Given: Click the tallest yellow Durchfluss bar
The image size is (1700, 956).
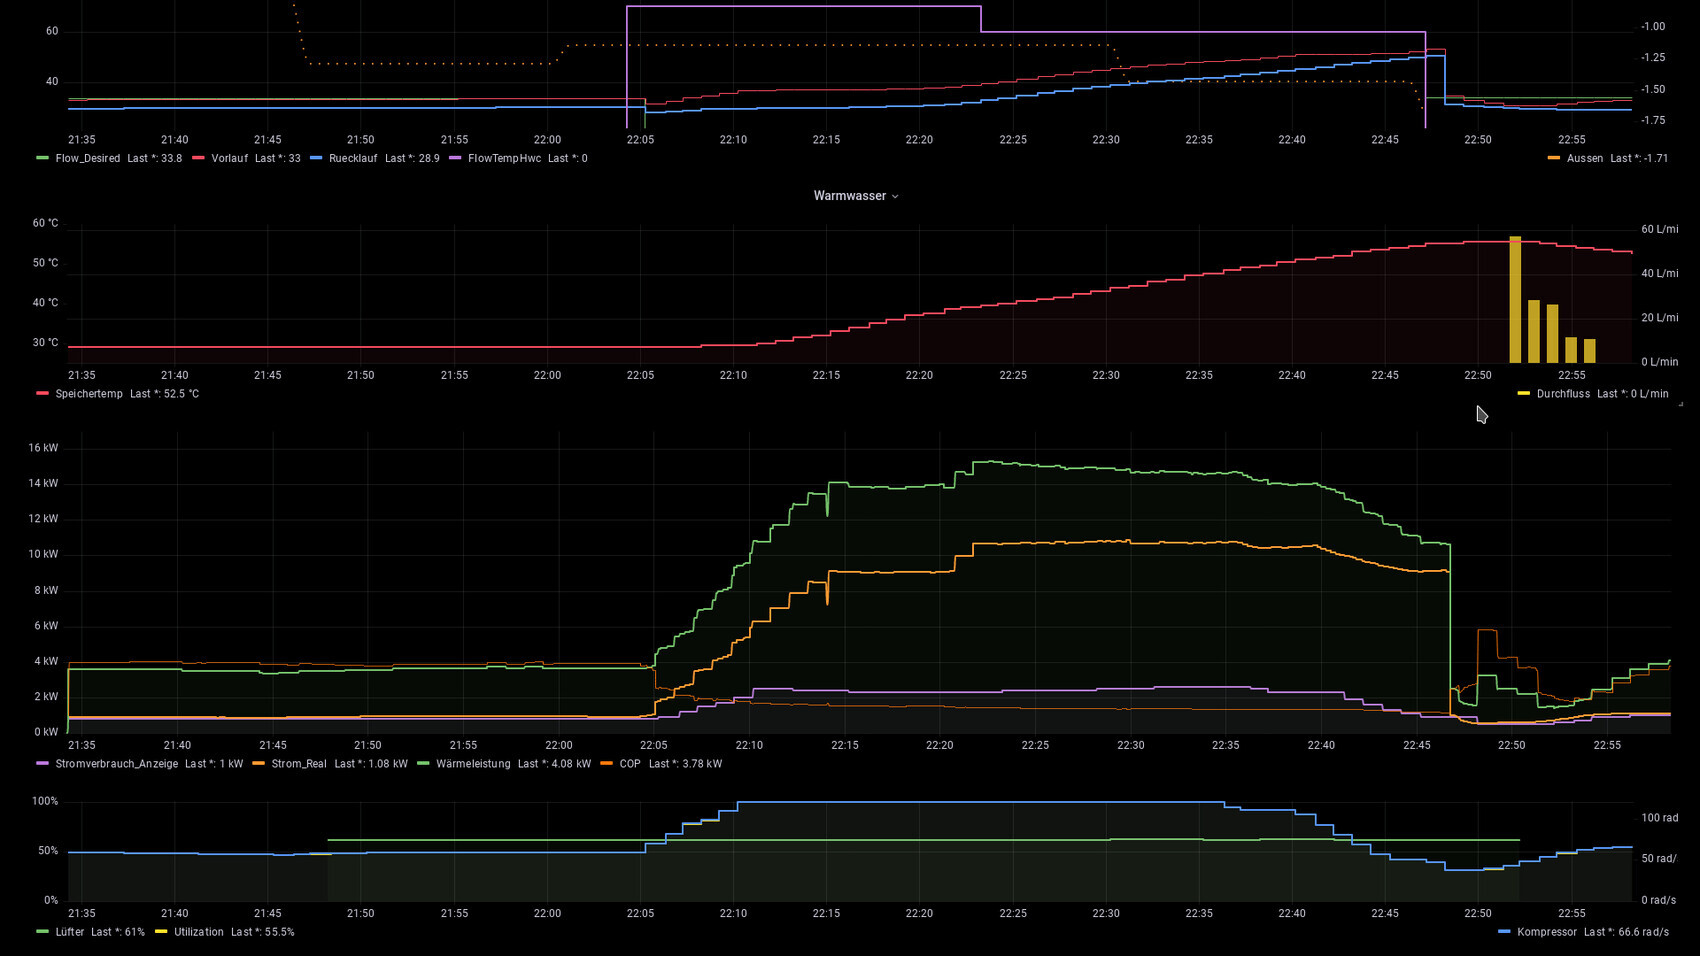Looking at the screenshot, I should tap(1515, 300).
